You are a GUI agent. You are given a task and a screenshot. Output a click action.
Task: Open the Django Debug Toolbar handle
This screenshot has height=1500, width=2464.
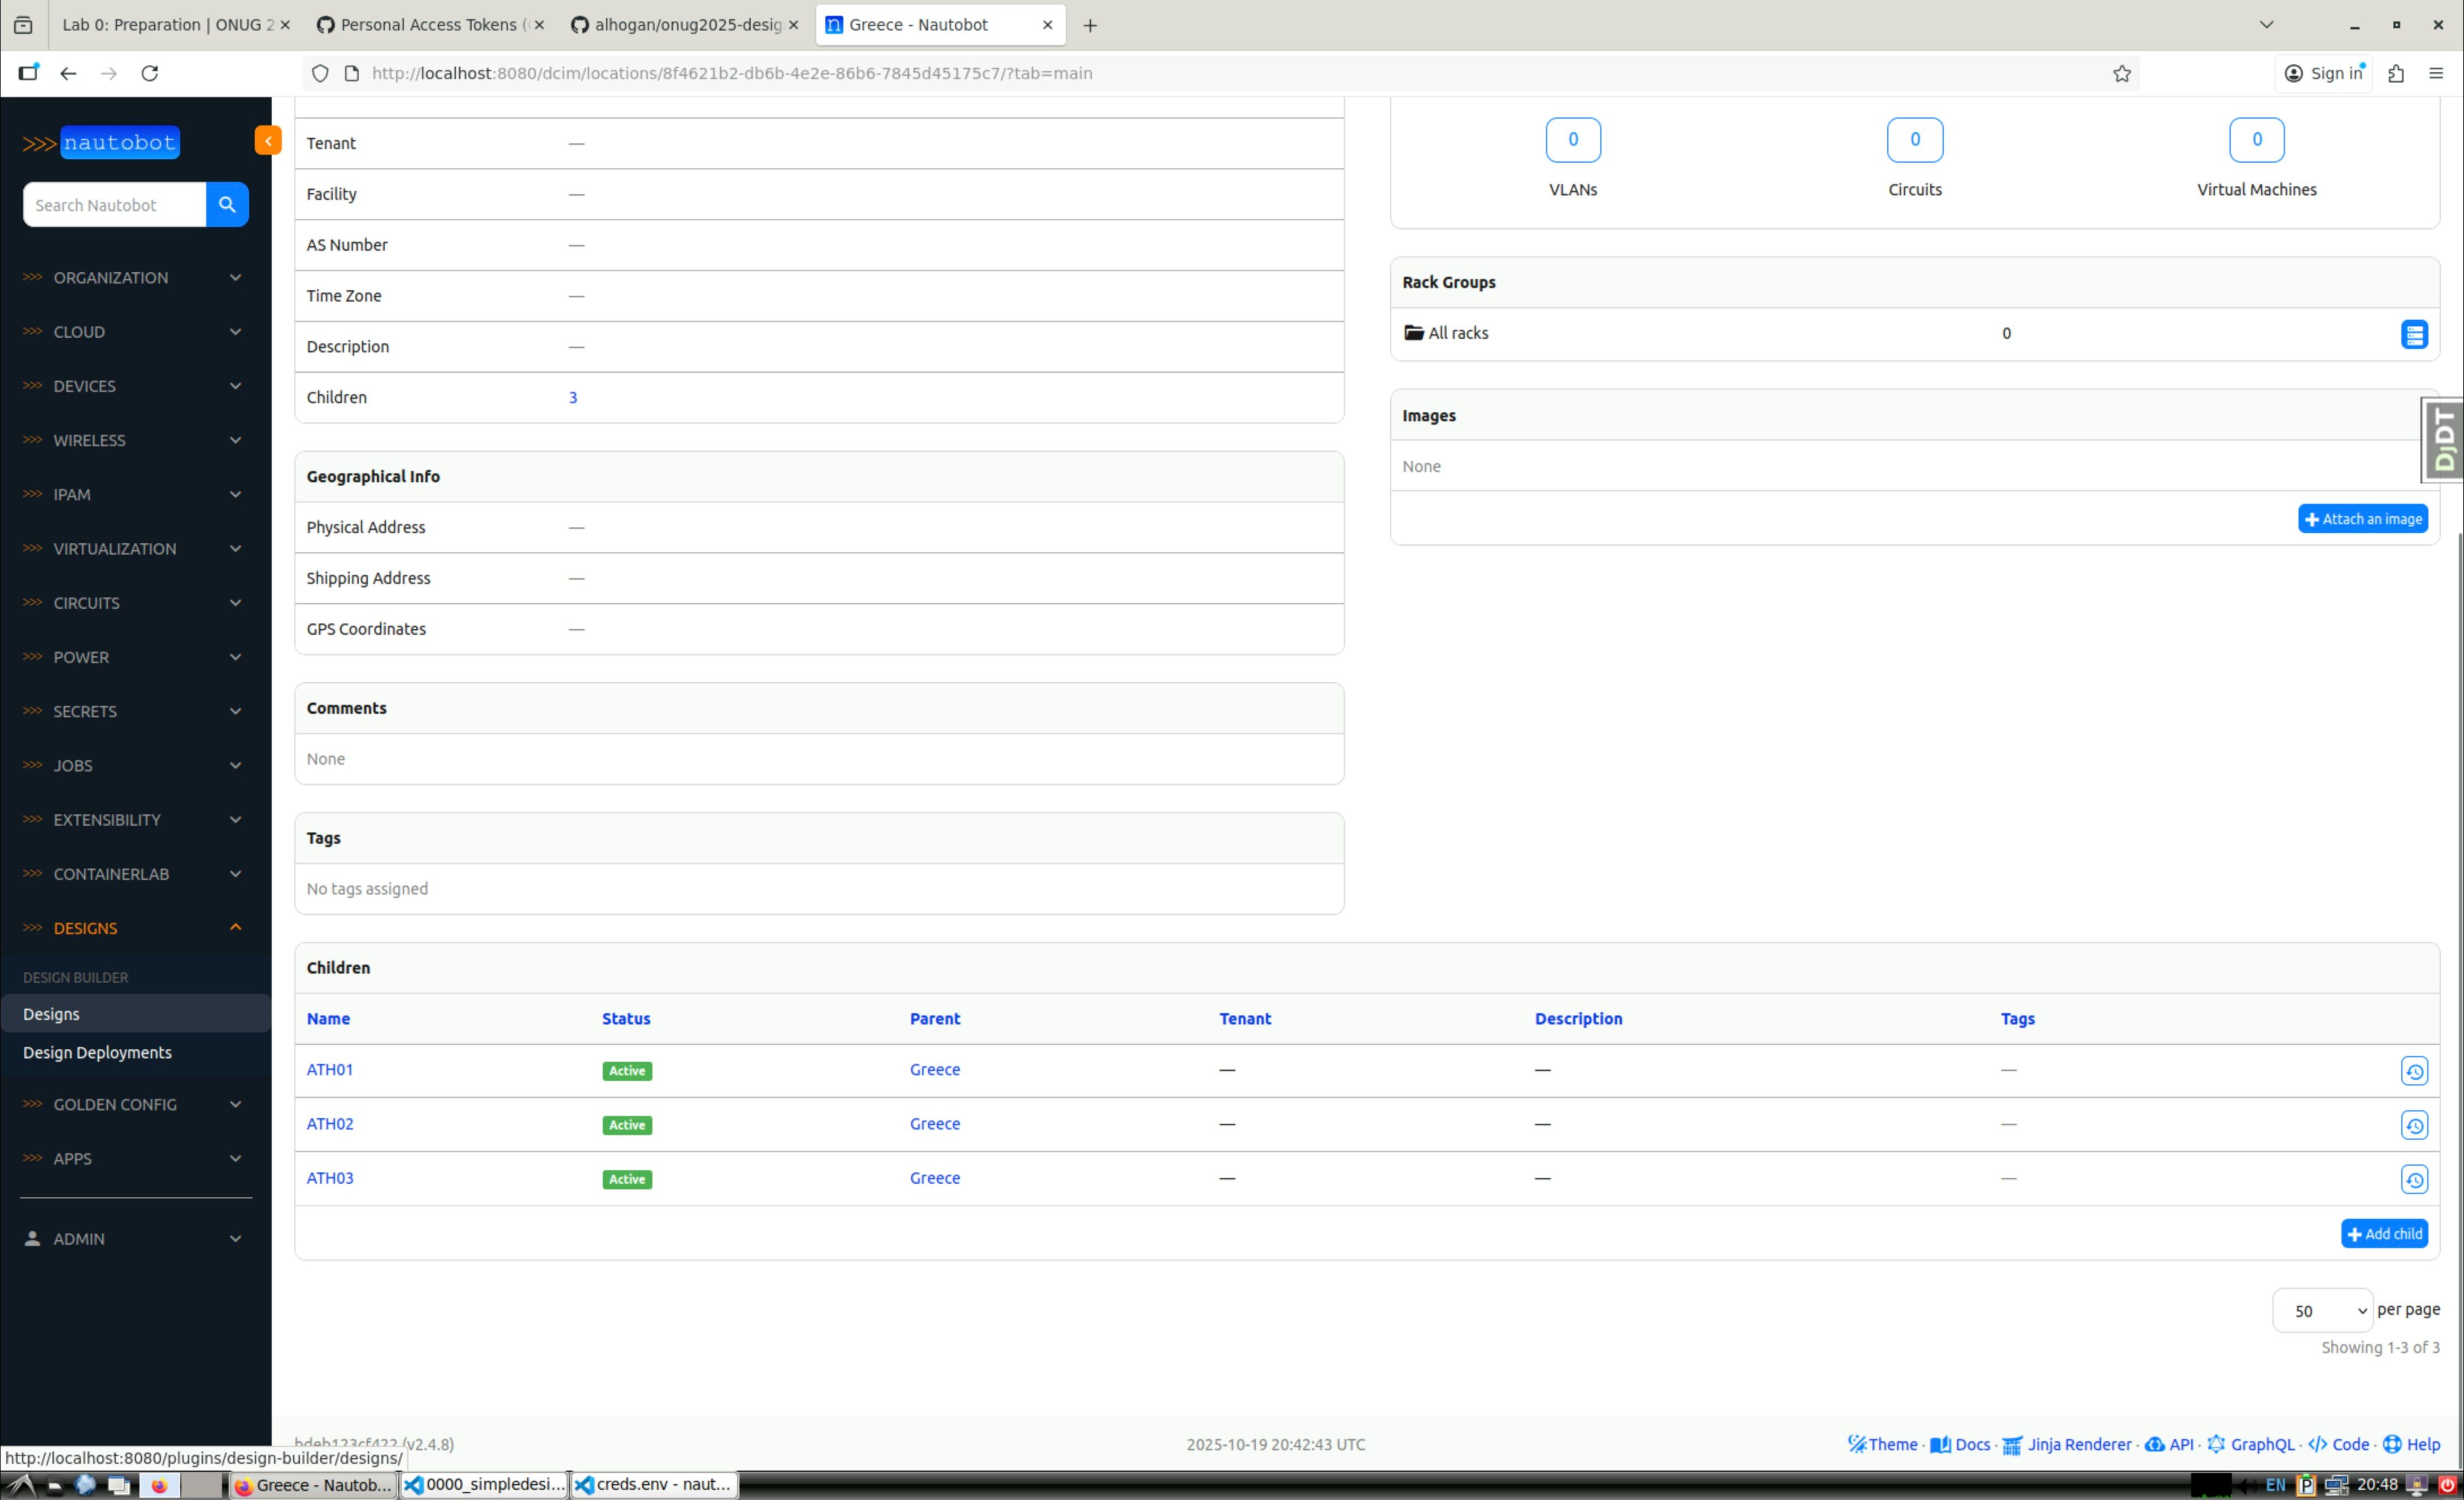2443,440
